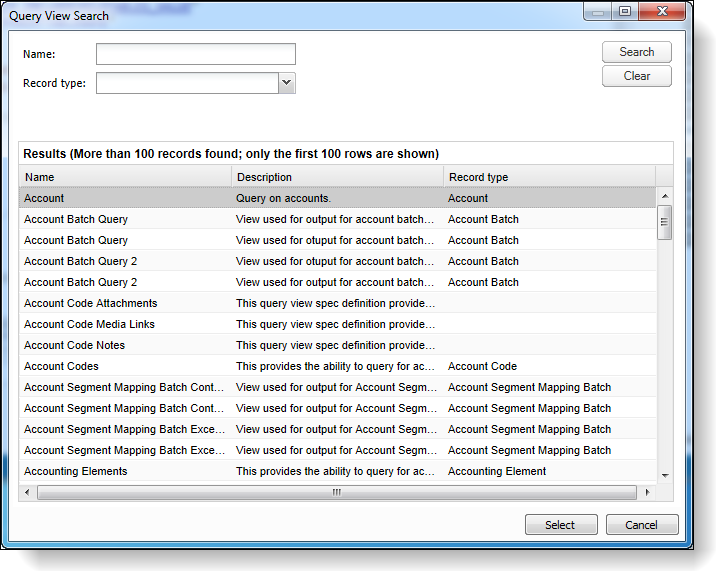Focus the Name input field
Screen dimensions: 716x571
[x=196, y=54]
